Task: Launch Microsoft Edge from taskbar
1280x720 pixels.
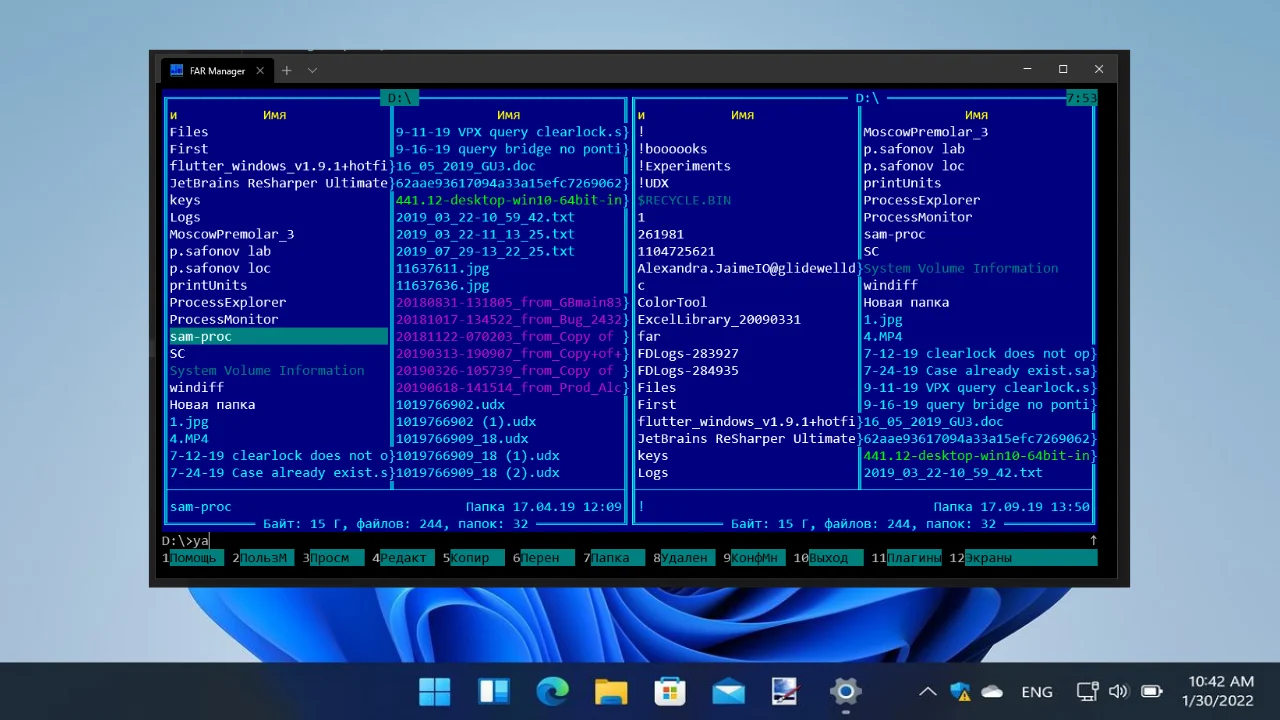Action: pyautogui.click(x=553, y=691)
